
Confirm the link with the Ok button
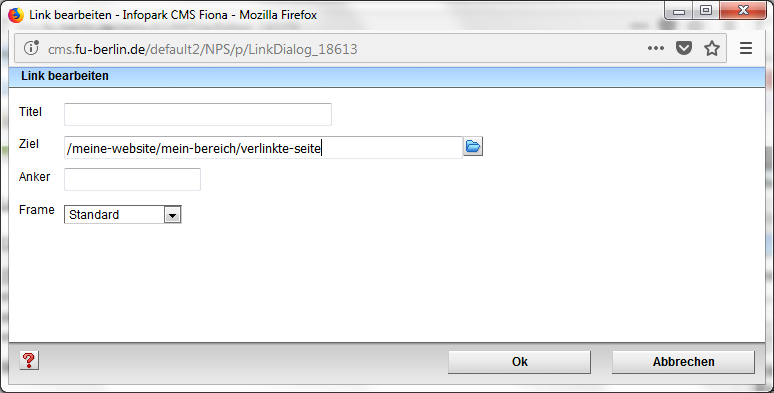click(519, 362)
